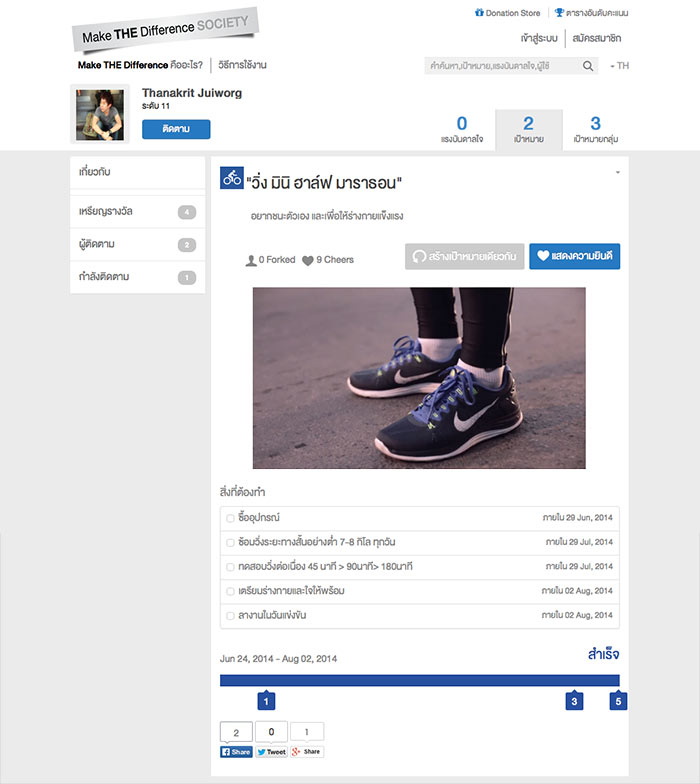Click the Facebook Share button
The height and width of the screenshot is (784, 700).
tap(236, 752)
